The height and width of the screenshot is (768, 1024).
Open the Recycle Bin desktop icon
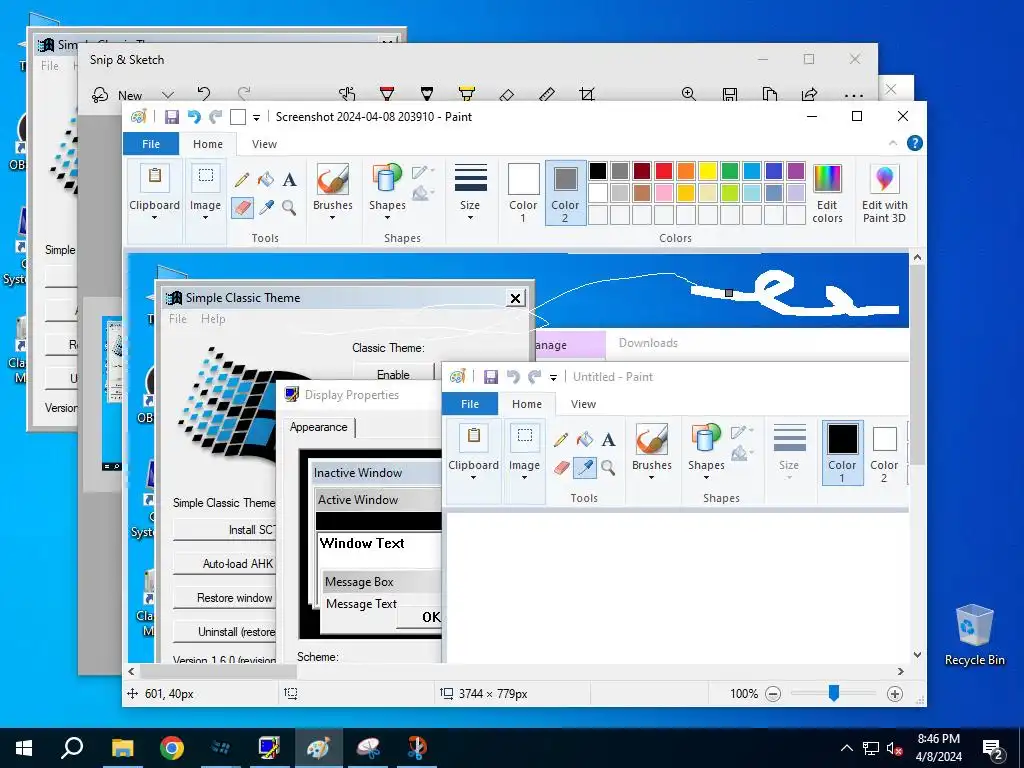[x=974, y=635]
